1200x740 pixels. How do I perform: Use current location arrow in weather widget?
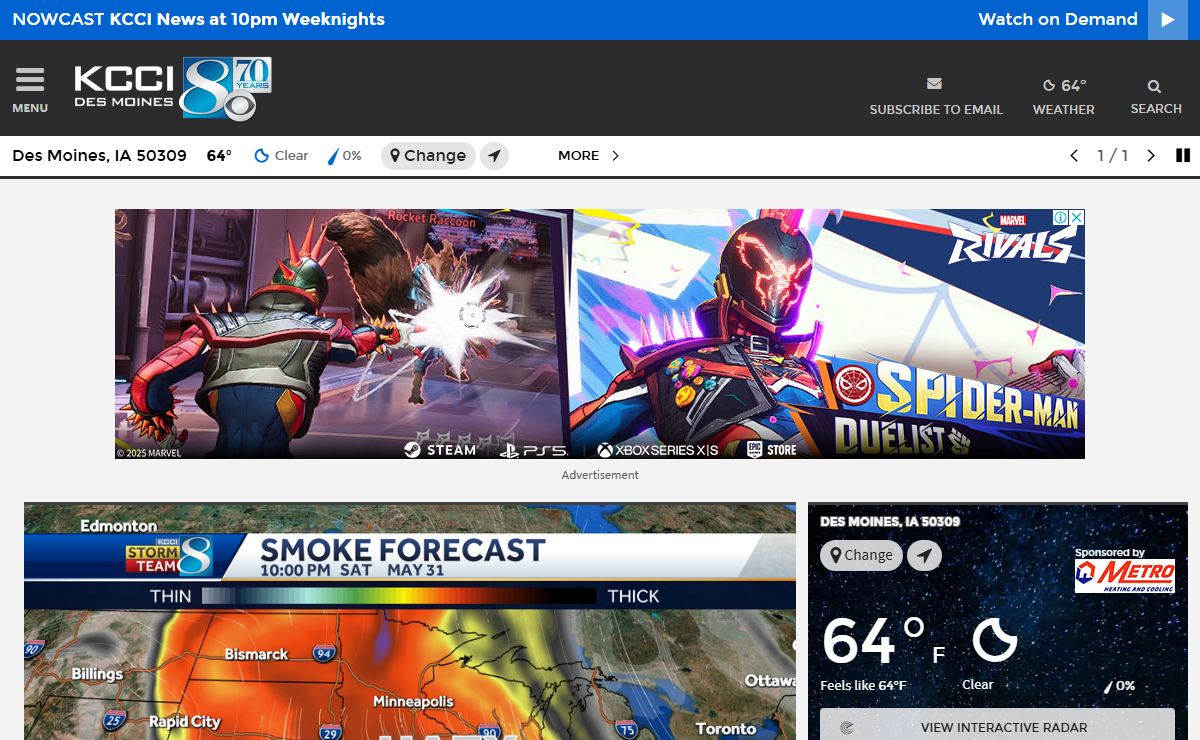click(924, 556)
